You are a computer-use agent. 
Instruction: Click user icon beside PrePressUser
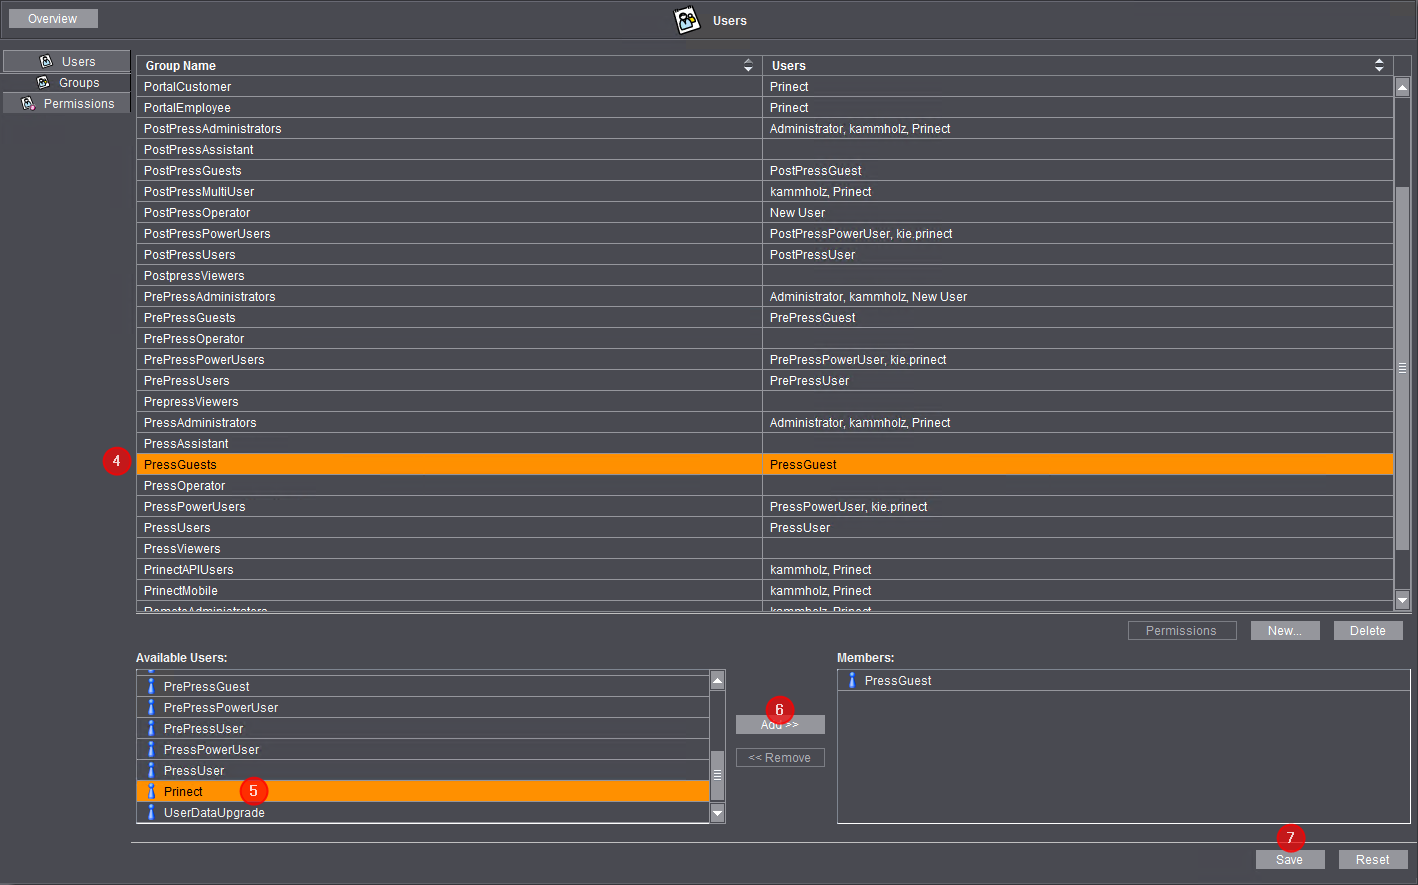tap(151, 728)
